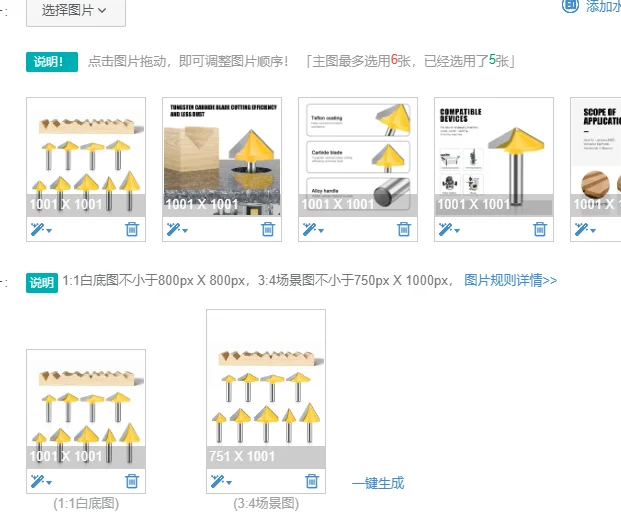Select the Compatible Devices thumbnail
This screenshot has height=521, width=621.
(494, 157)
